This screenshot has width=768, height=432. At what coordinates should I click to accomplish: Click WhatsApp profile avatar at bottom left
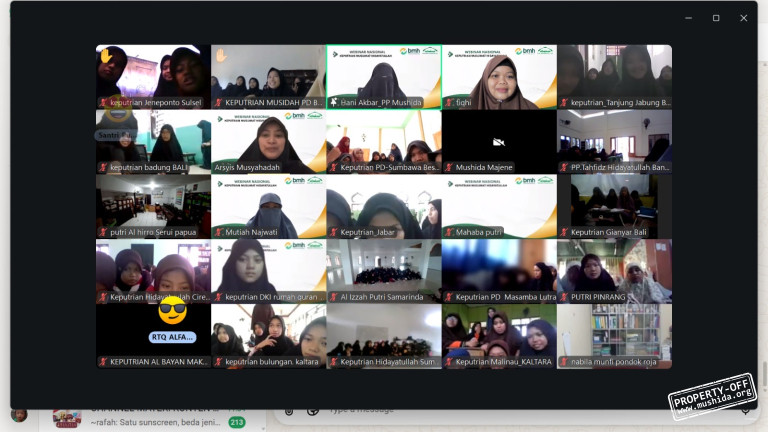click(x=19, y=415)
